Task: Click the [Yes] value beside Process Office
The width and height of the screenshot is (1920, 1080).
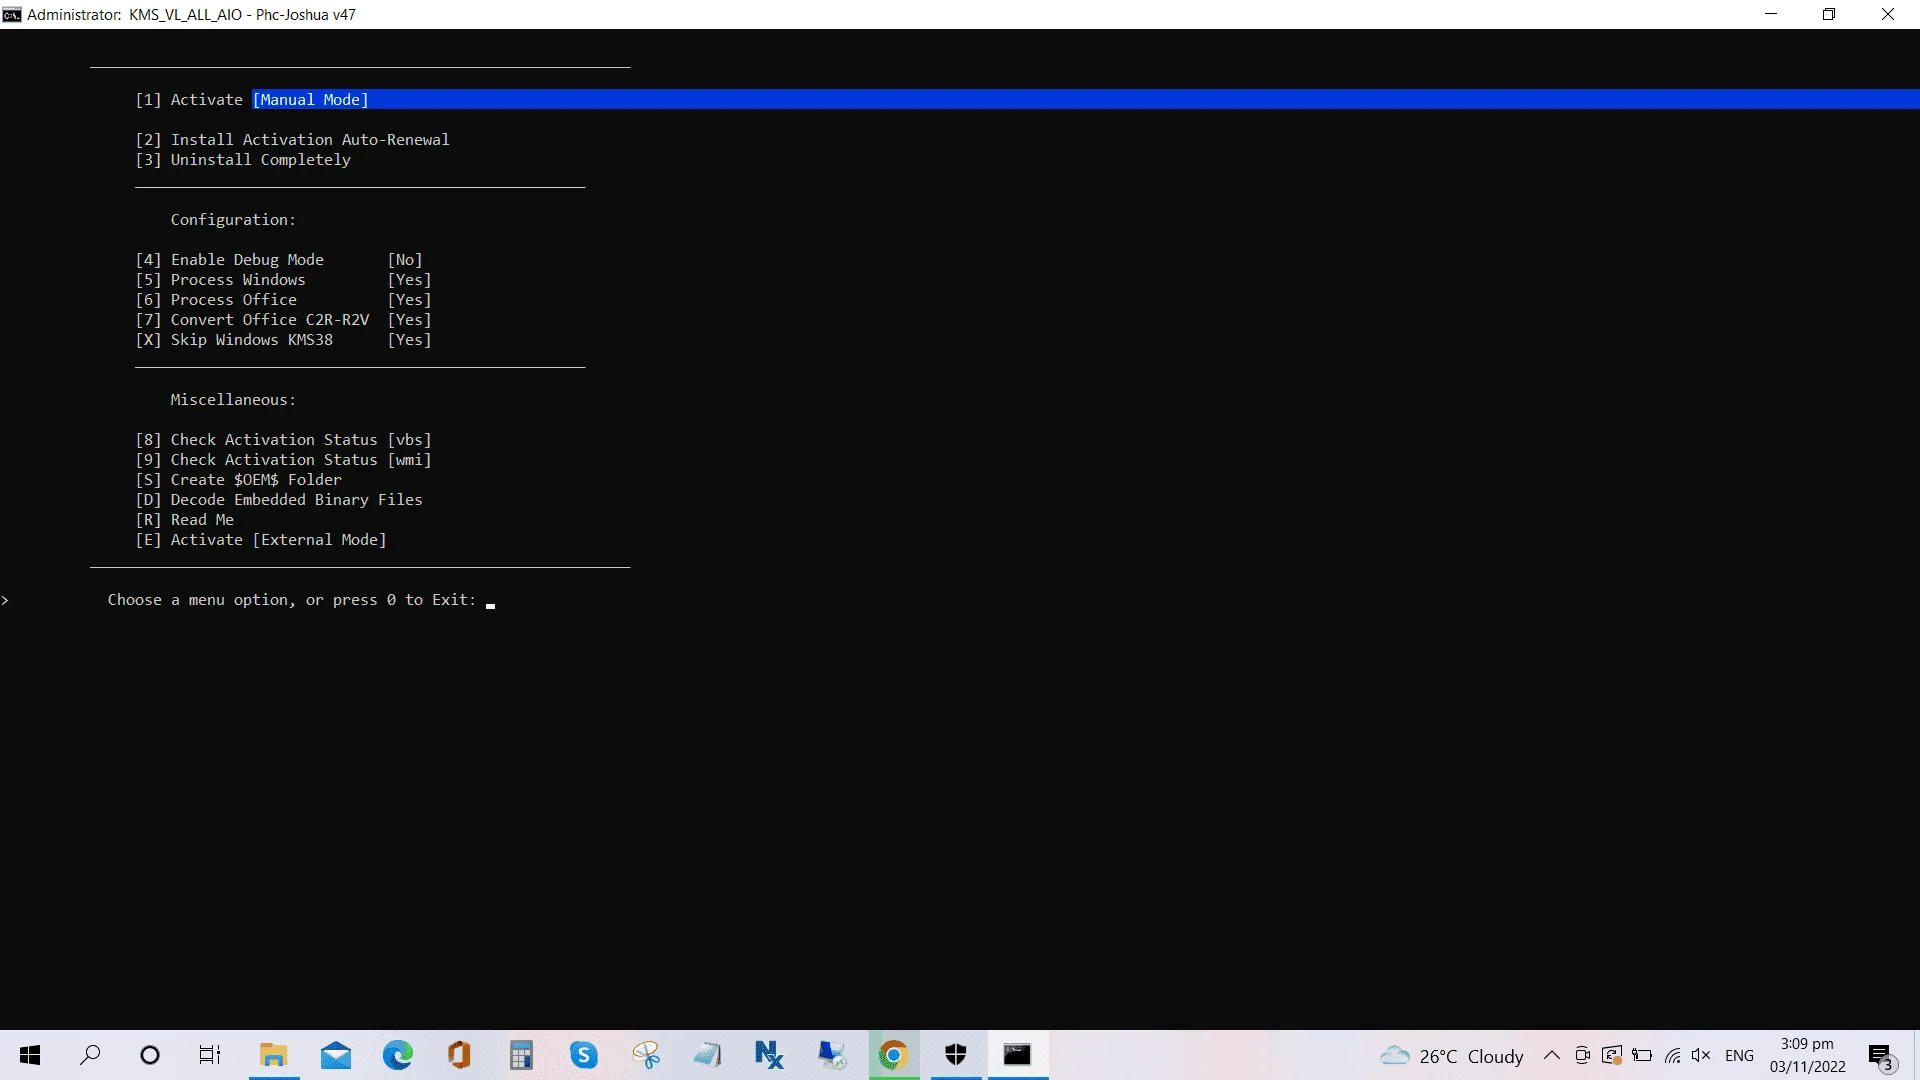Action: tap(410, 300)
